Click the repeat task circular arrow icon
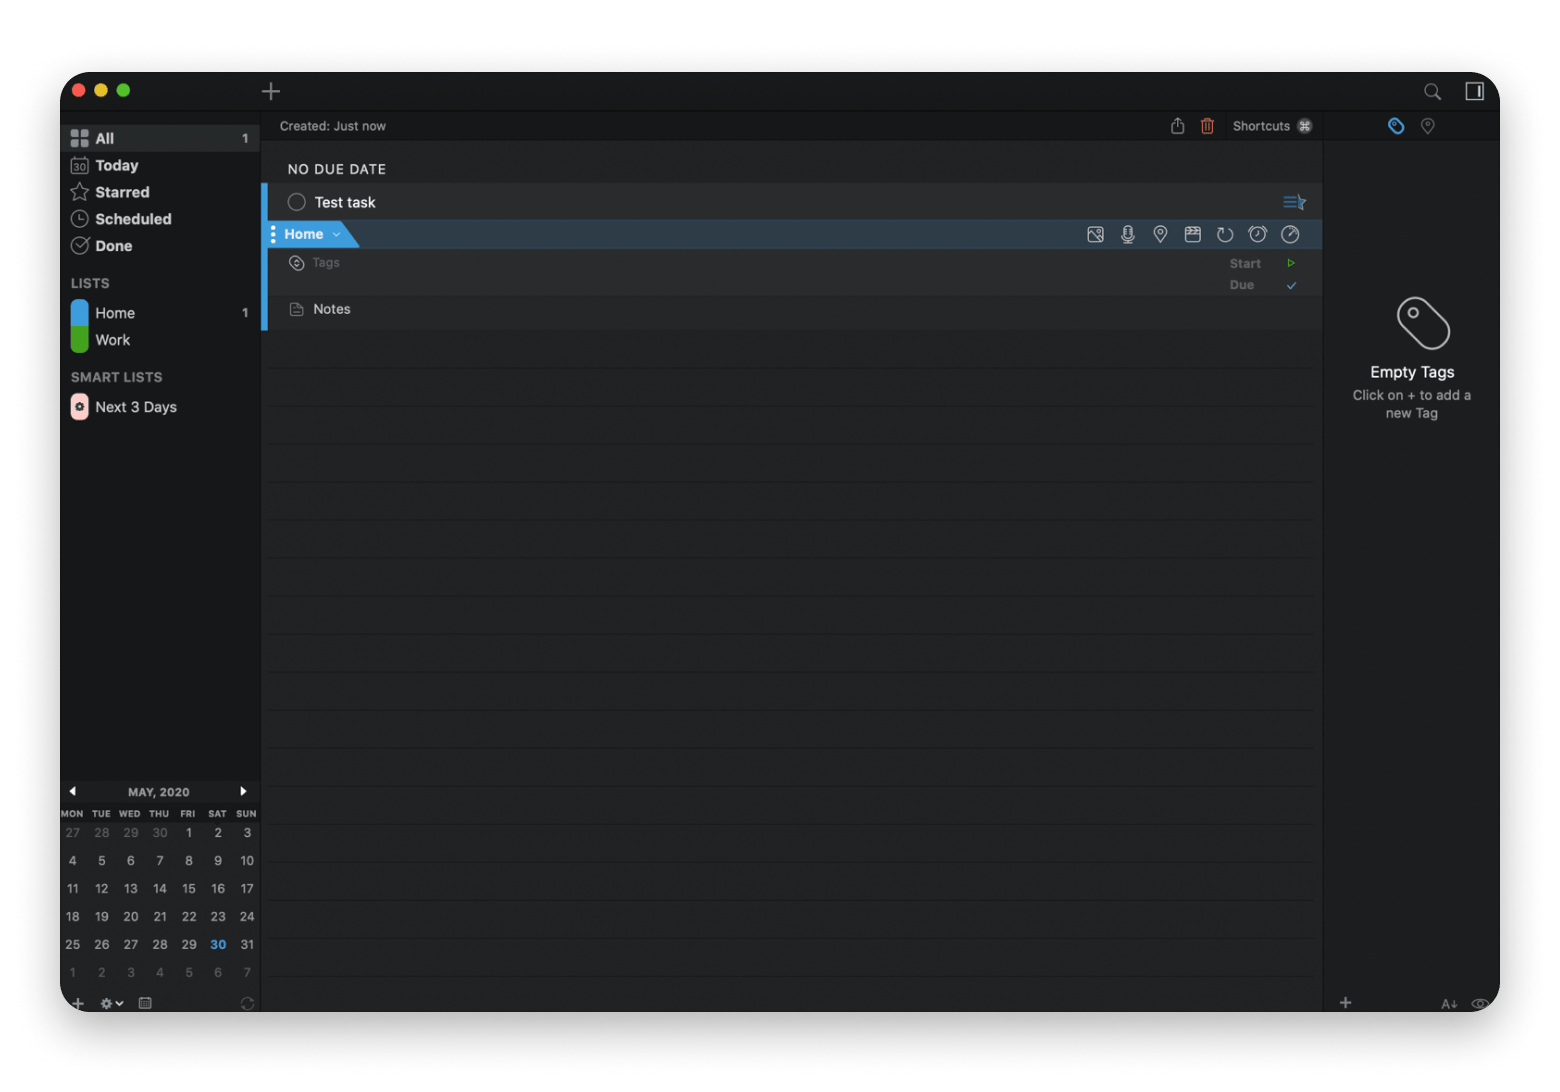The image size is (1560, 1092). [x=1224, y=235]
